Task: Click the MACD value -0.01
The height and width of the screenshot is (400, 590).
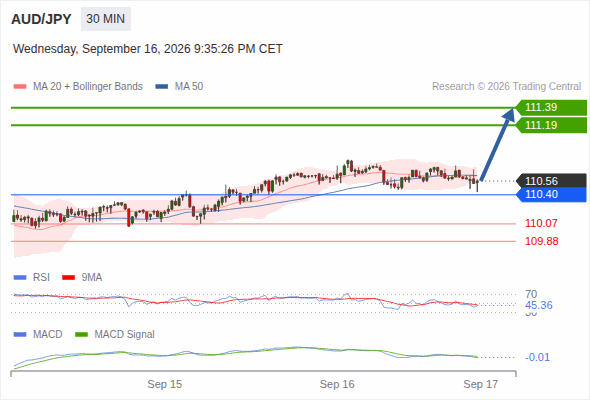Action: (537, 357)
